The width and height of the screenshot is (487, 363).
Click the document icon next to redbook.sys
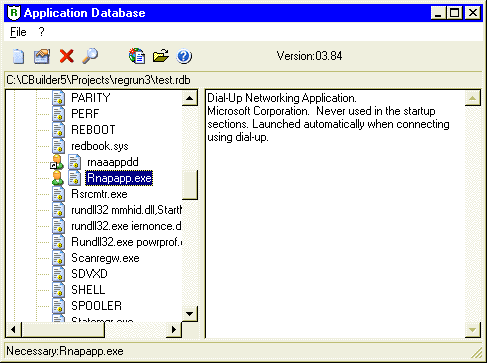59,146
